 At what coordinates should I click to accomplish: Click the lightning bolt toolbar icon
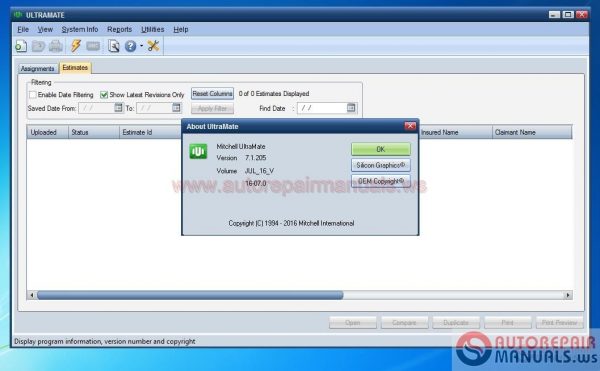coord(76,46)
